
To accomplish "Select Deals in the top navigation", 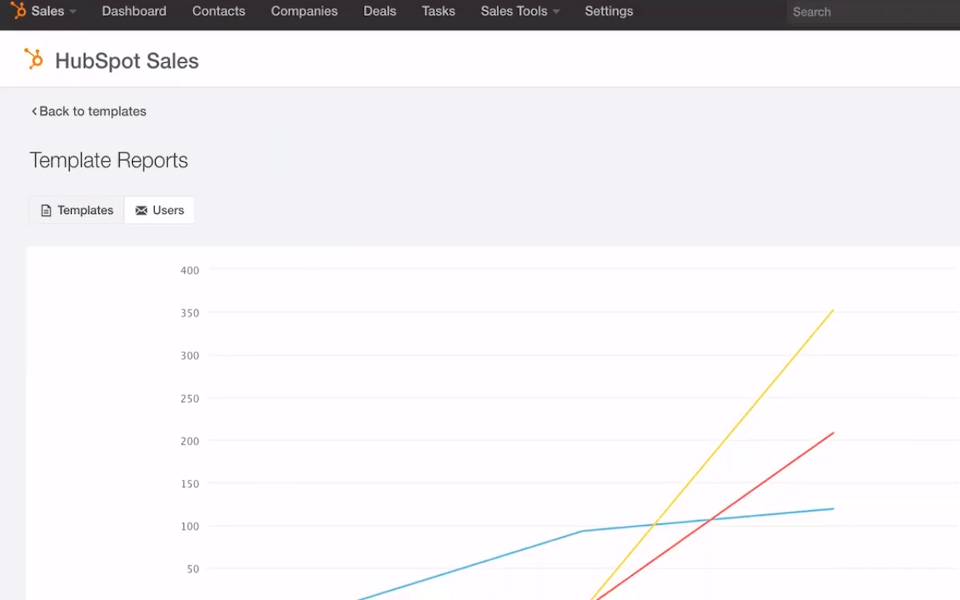I will pyautogui.click(x=380, y=11).
